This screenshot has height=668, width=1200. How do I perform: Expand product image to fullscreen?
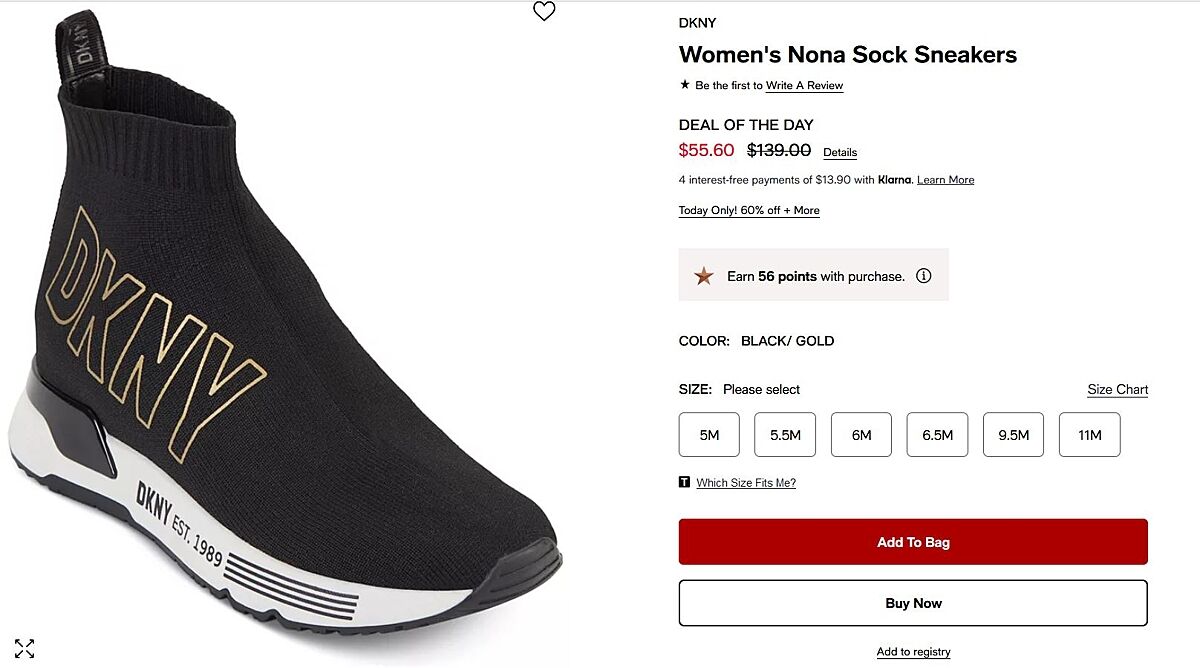[x=25, y=648]
